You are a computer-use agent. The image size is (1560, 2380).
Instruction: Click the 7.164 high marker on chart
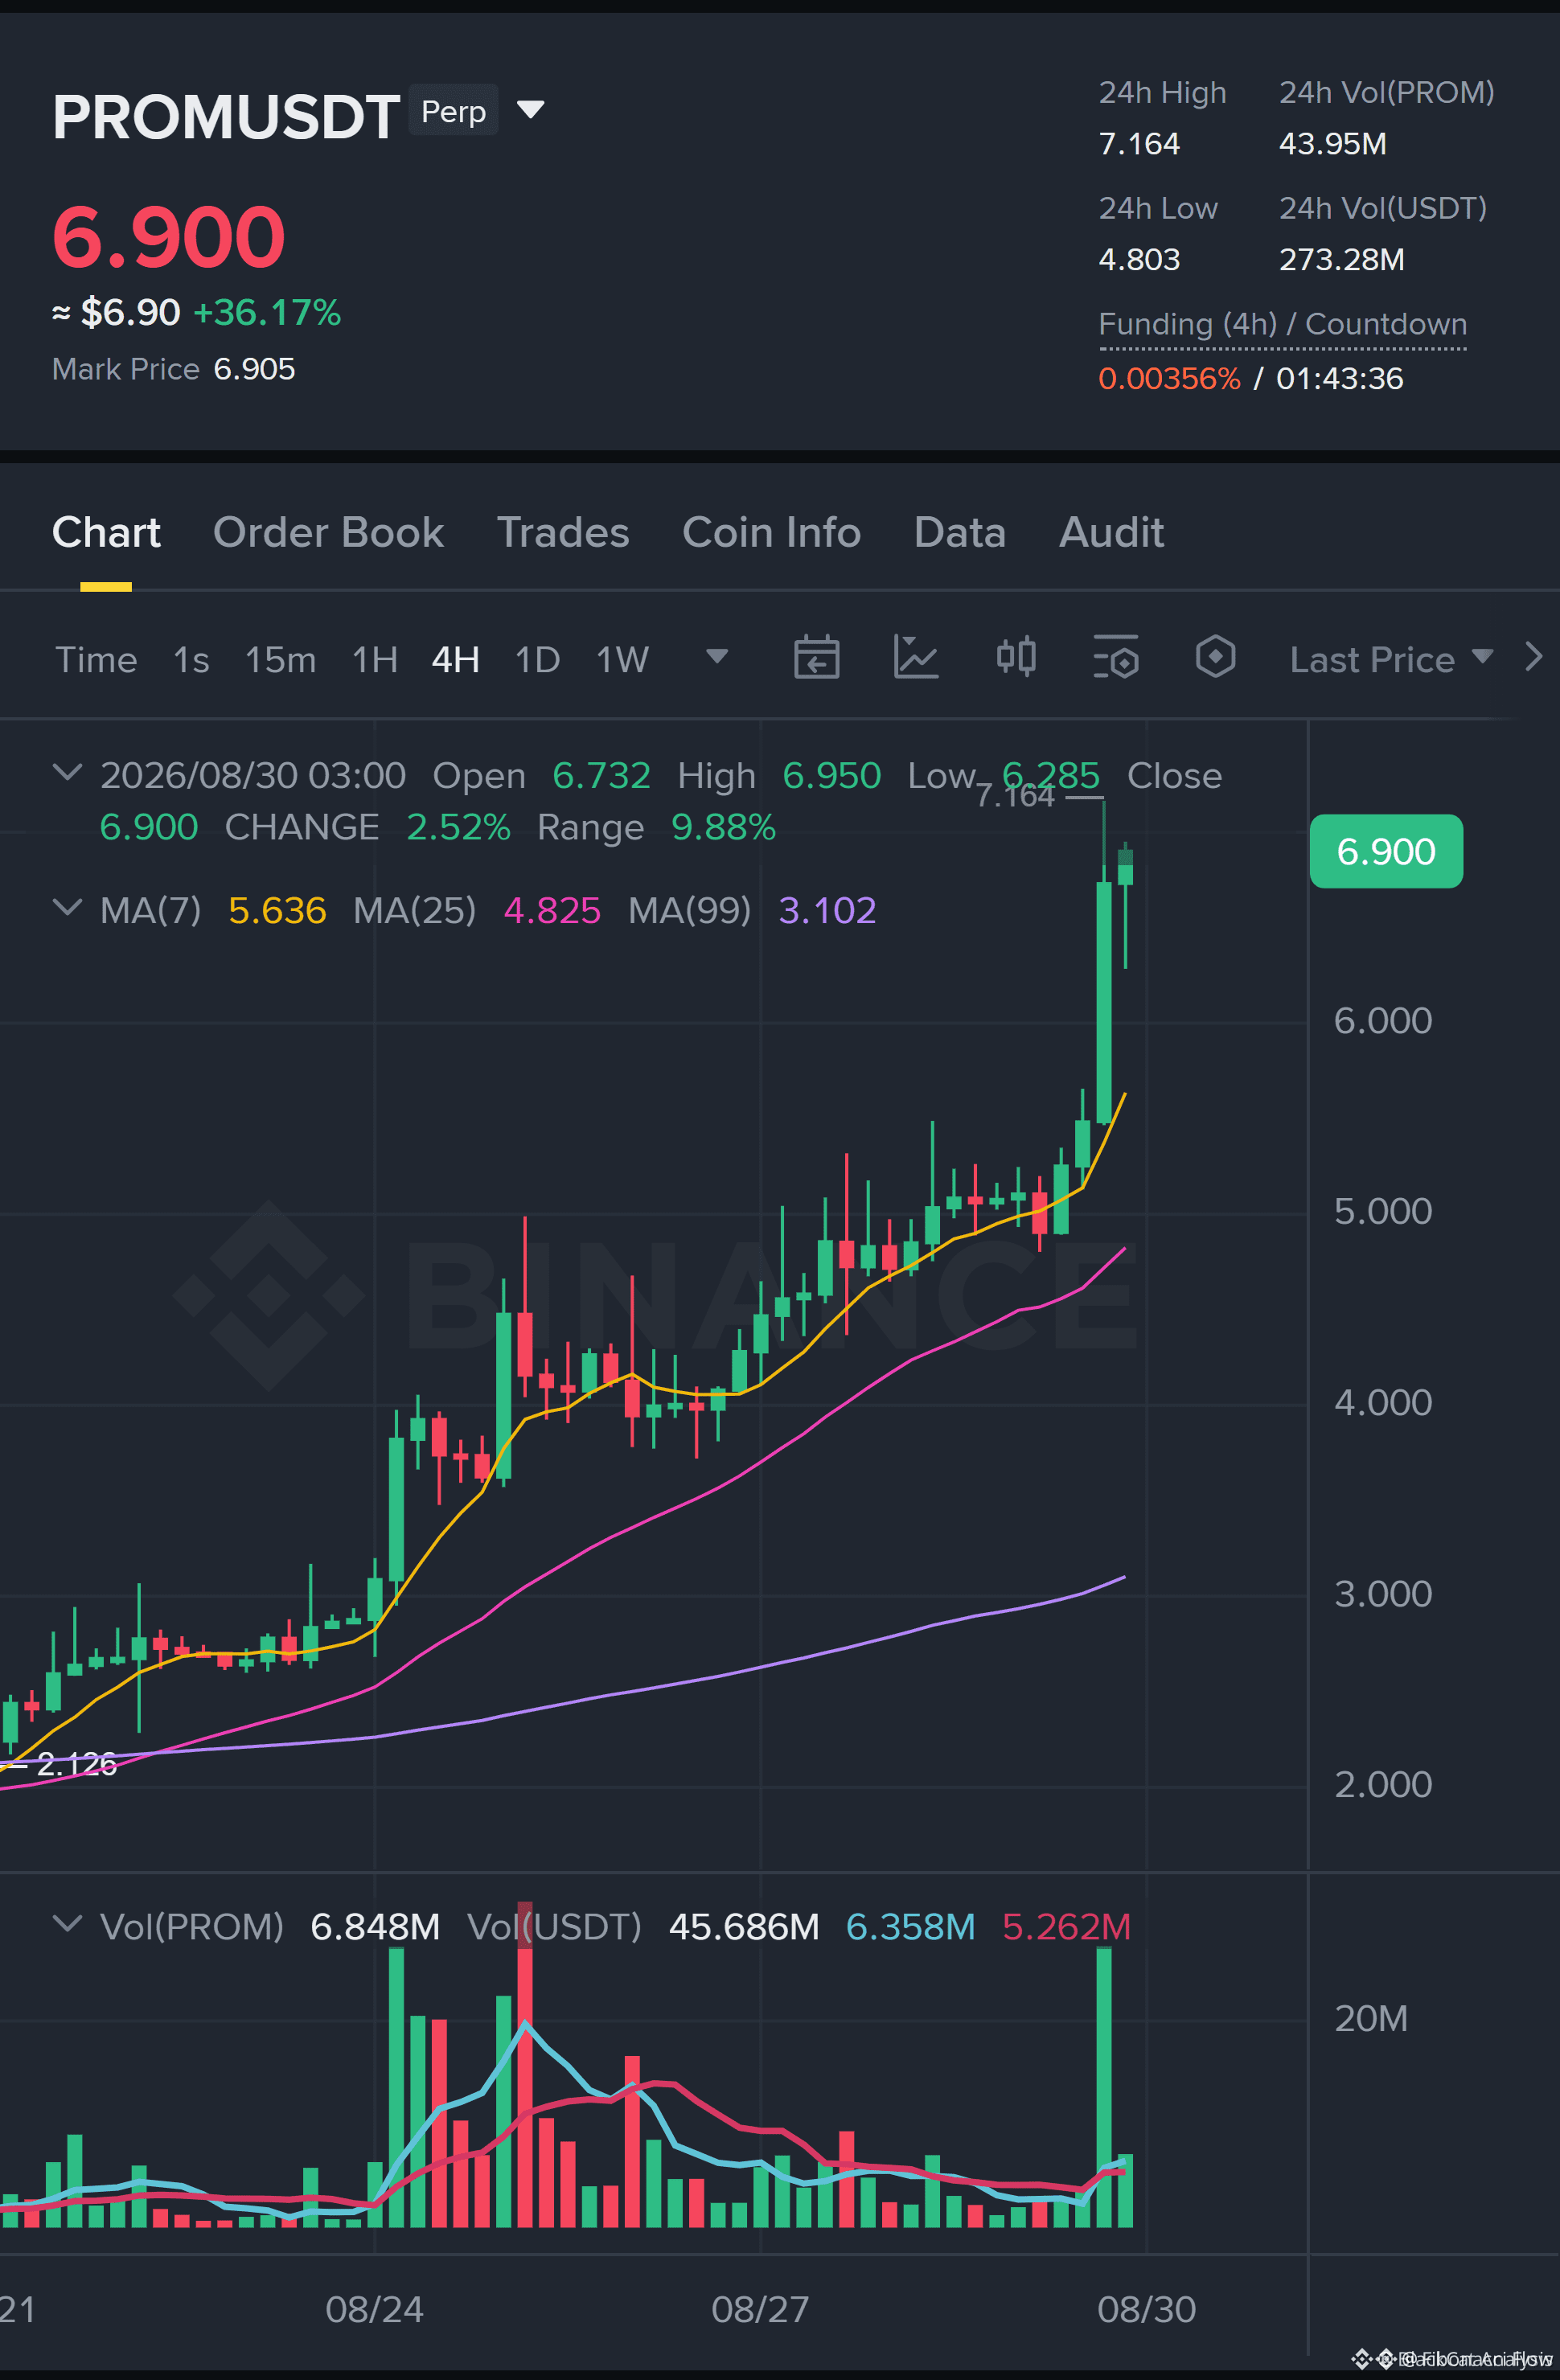click(1015, 796)
